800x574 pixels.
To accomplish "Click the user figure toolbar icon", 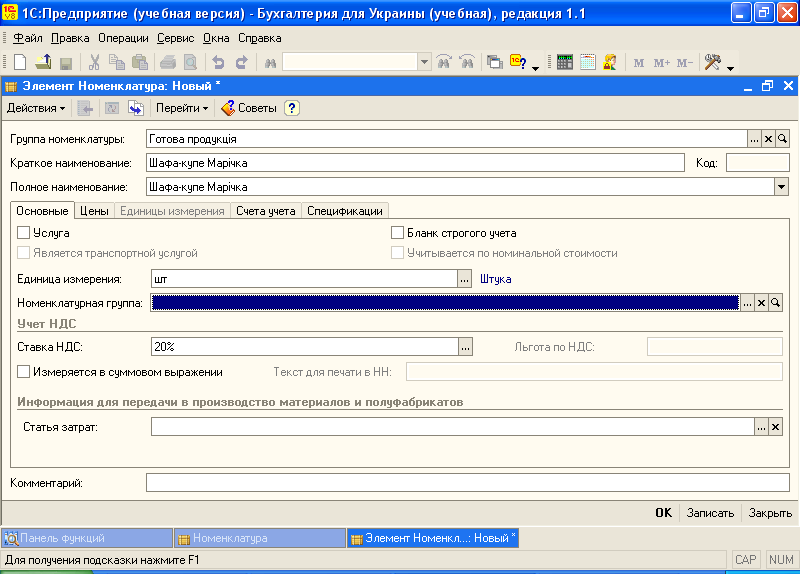I will pos(610,62).
